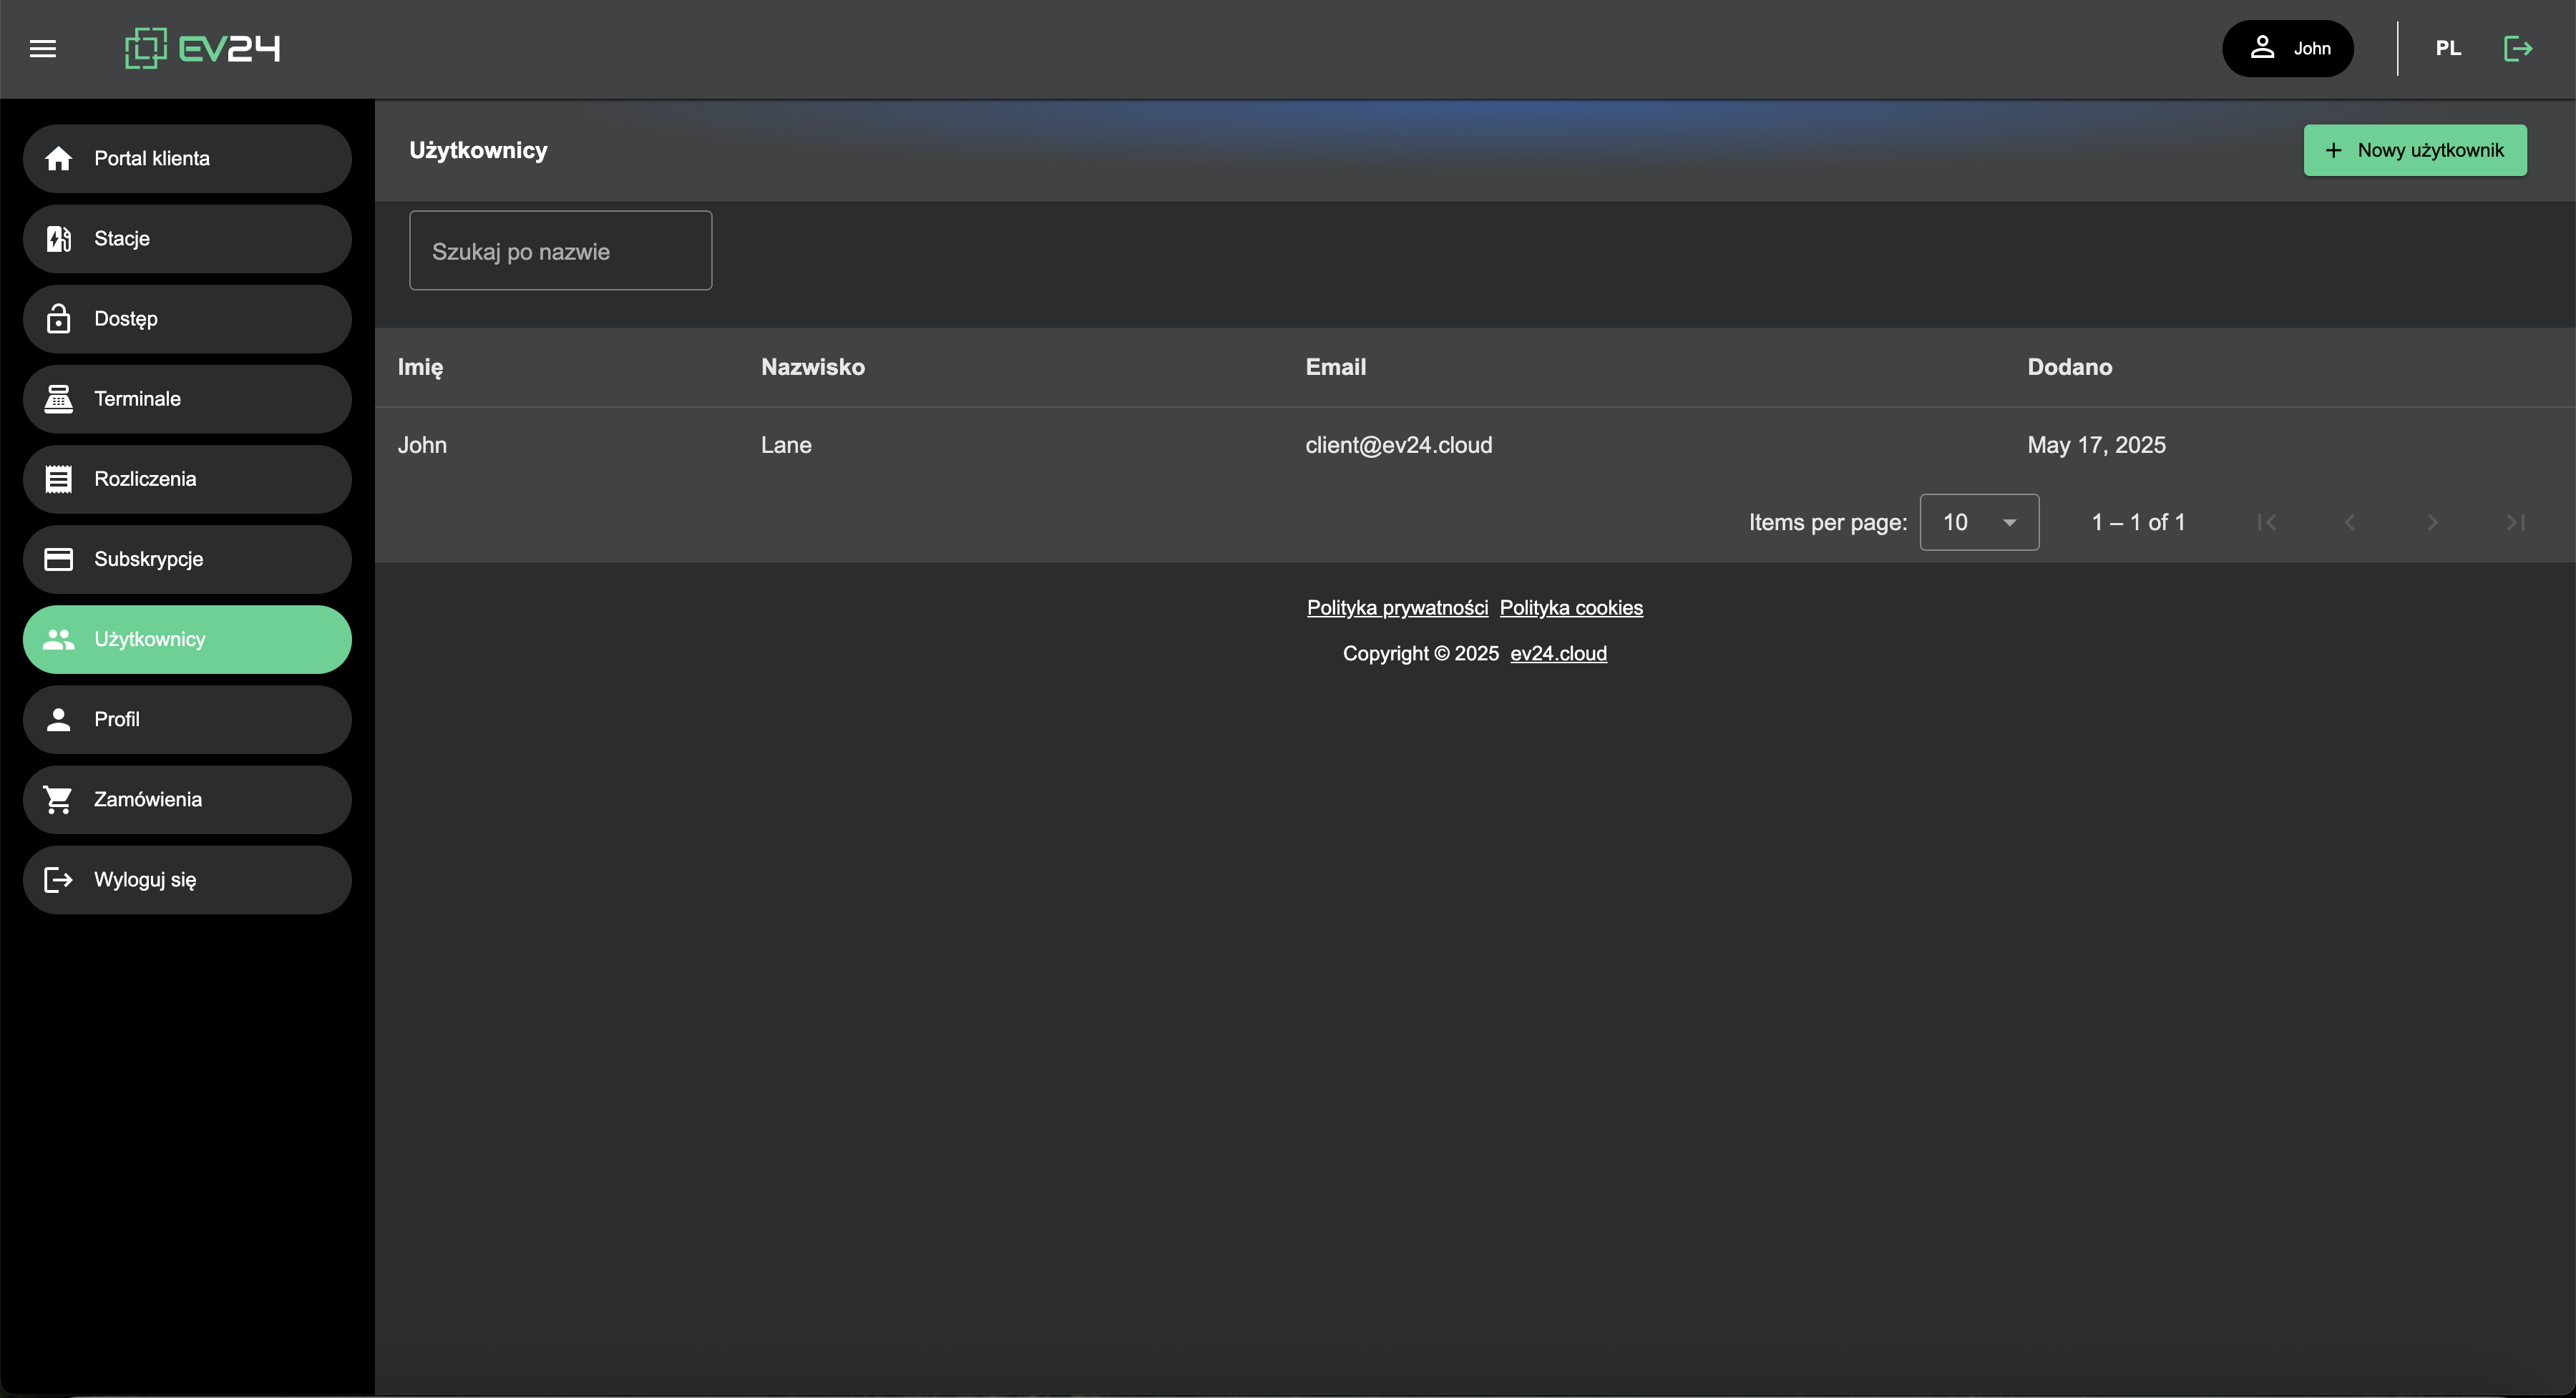Click the logout icon in top bar
The width and height of the screenshot is (2576, 1398).
coord(2517,48)
